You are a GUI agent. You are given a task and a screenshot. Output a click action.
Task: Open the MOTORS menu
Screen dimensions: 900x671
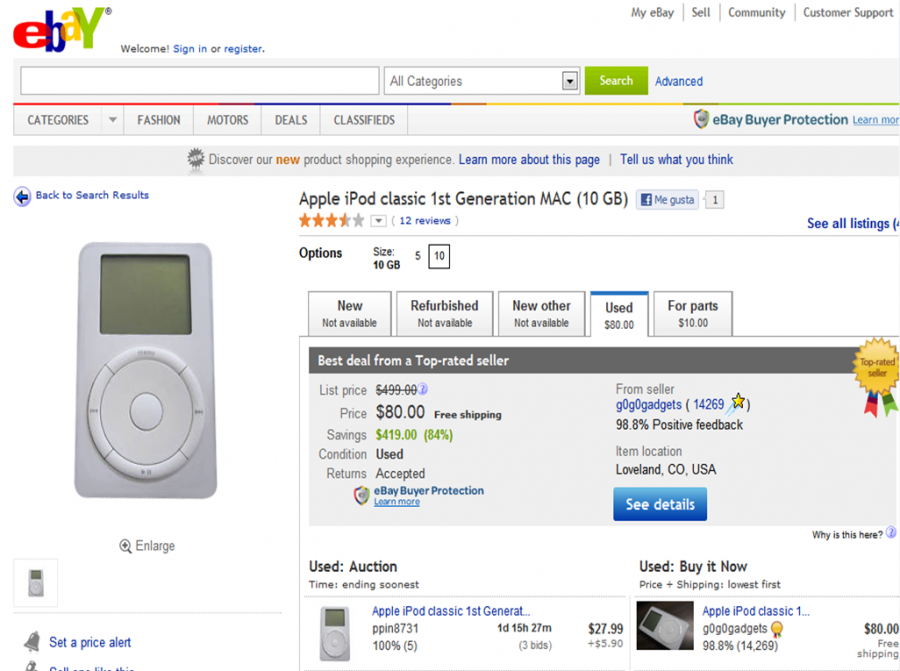[x=226, y=119]
